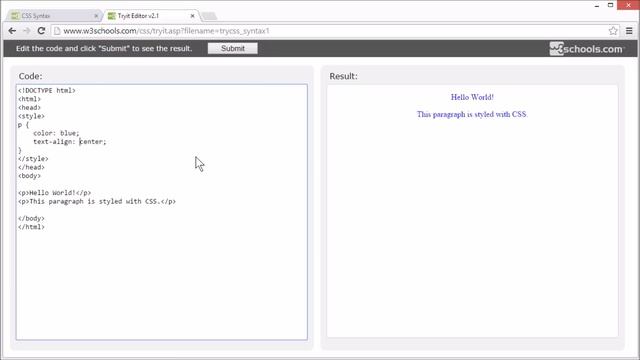This screenshot has height=360, width=640.
Task: Click the styled-with-CSS paragraph code line
Action: click(97, 201)
